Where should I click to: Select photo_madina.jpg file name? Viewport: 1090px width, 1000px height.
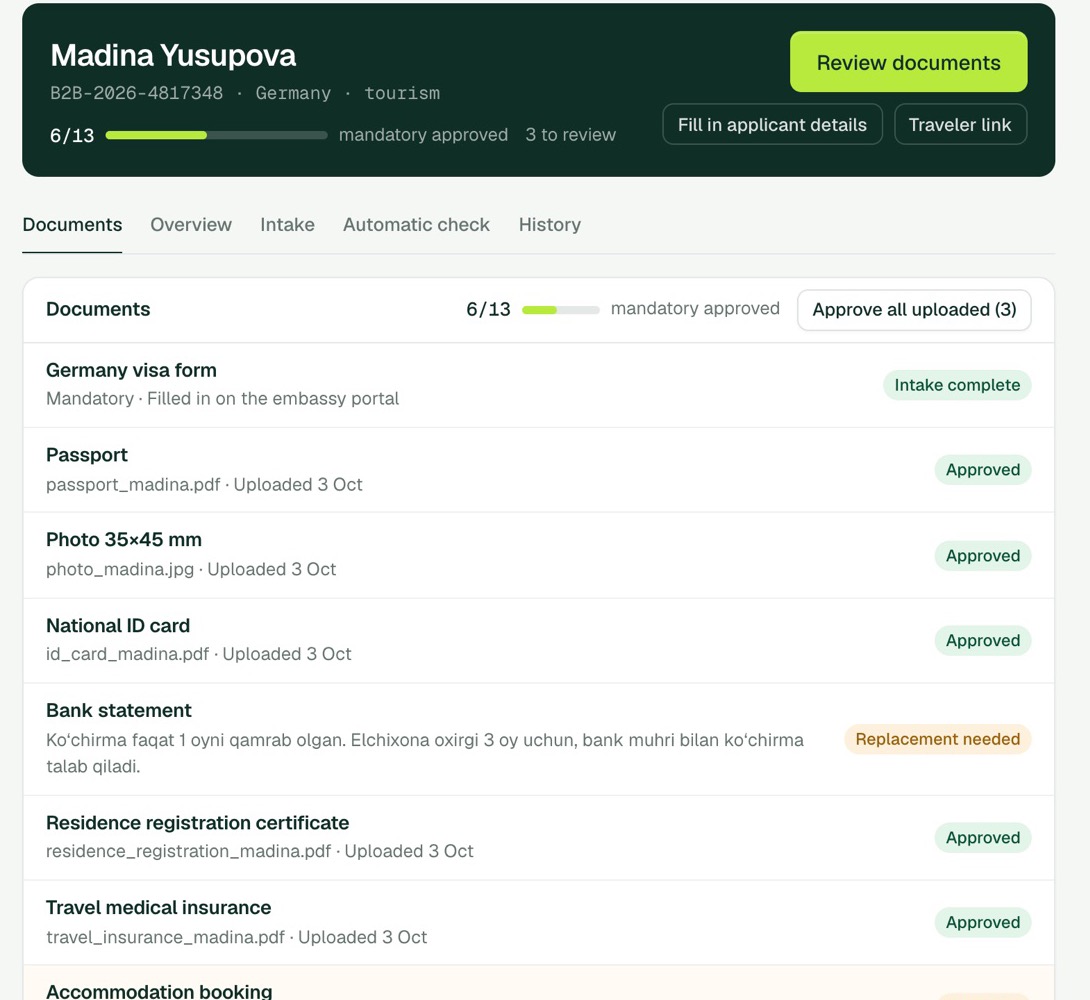[120, 569]
